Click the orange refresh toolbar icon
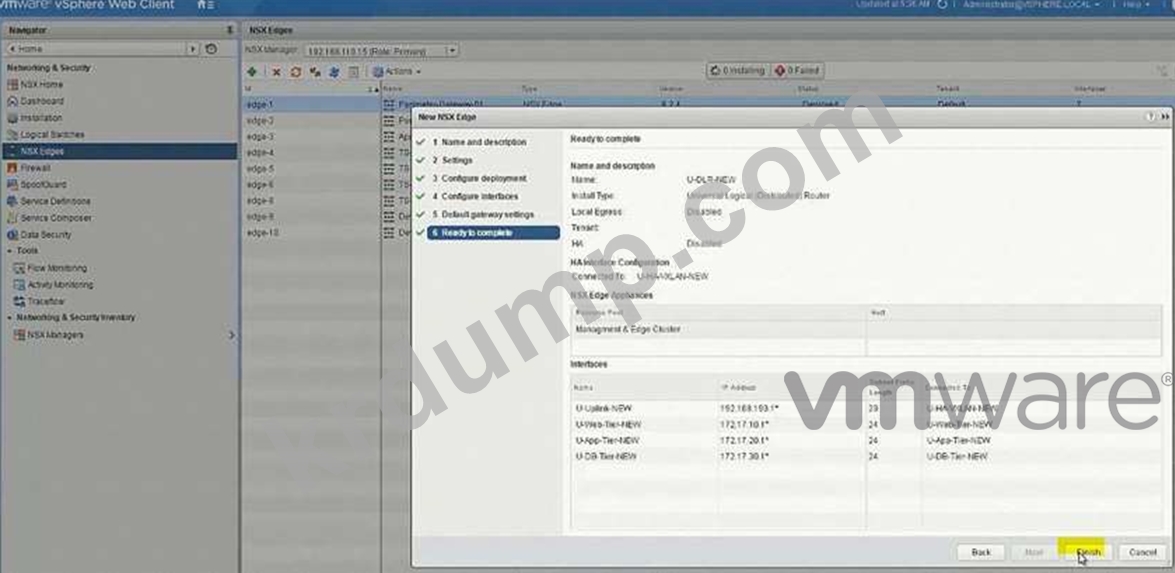 point(295,72)
